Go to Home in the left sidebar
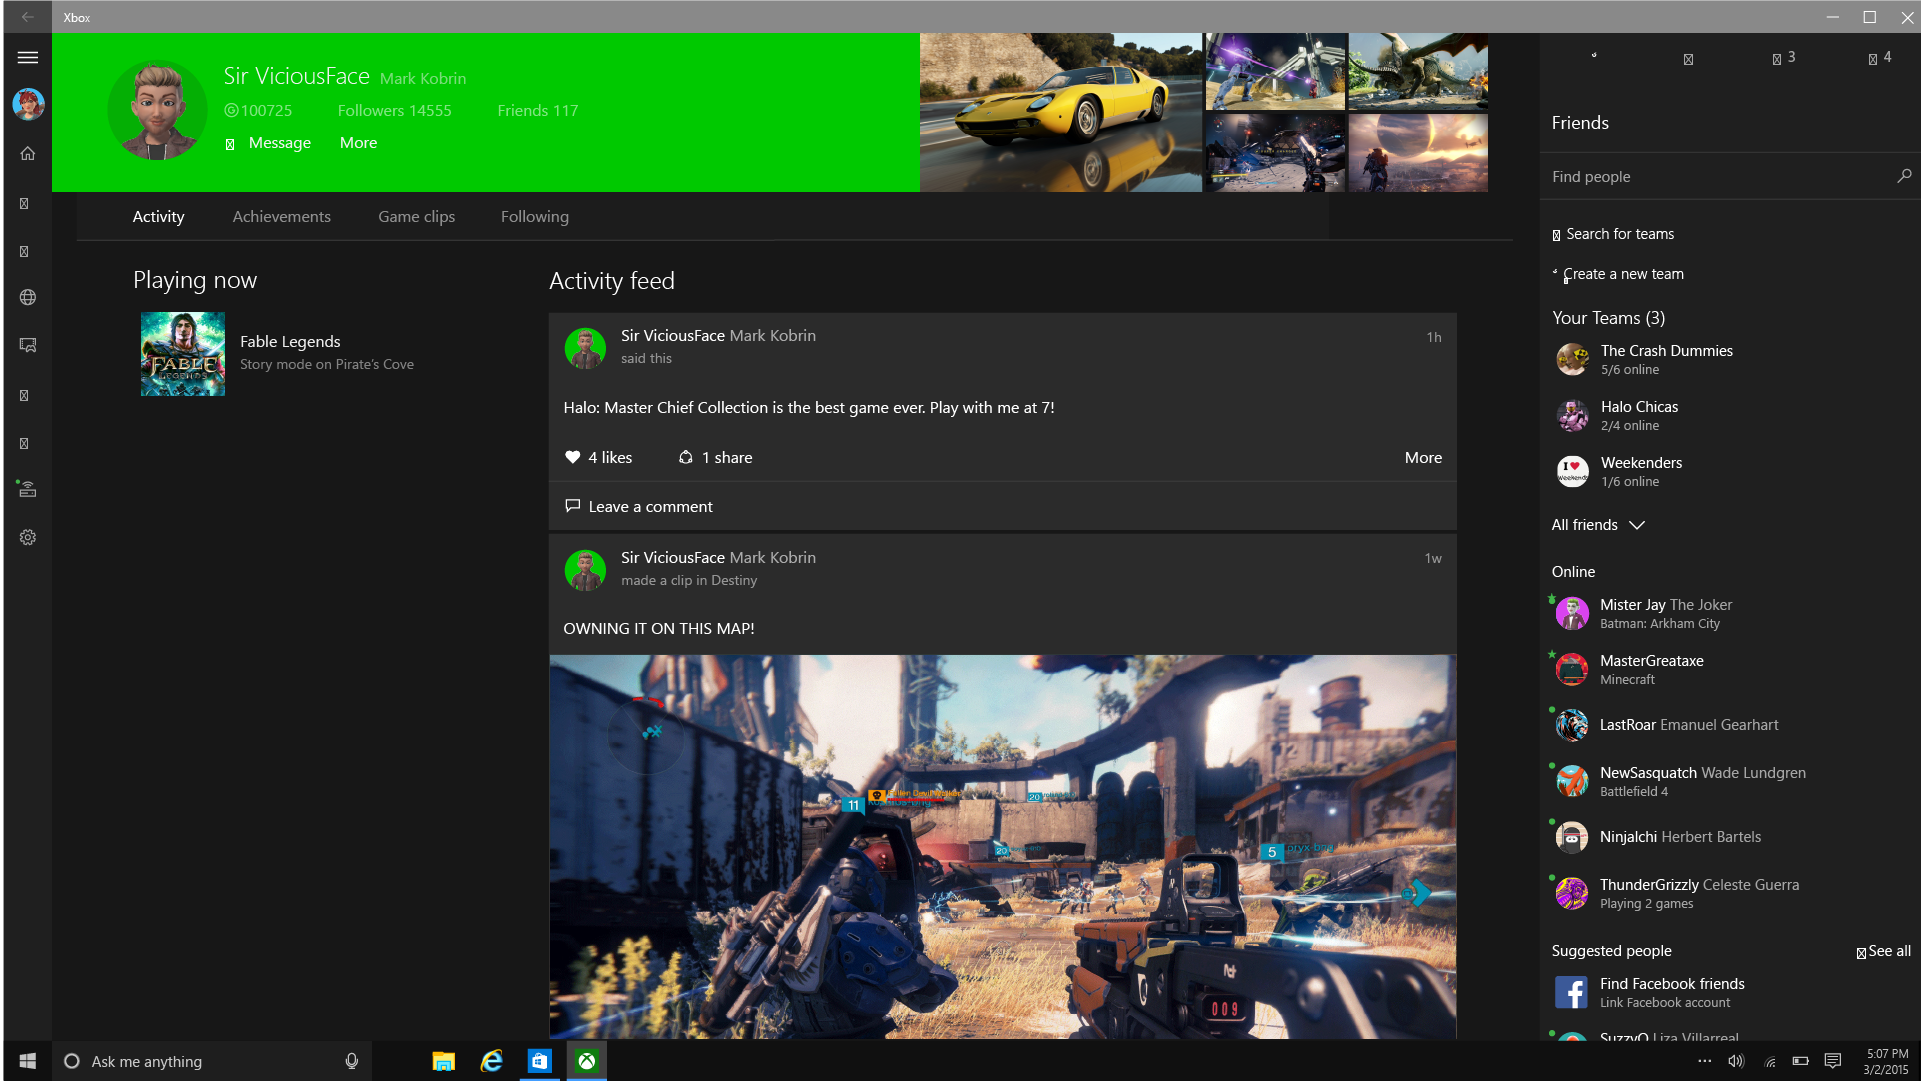The height and width of the screenshot is (1081, 1921). click(28, 153)
